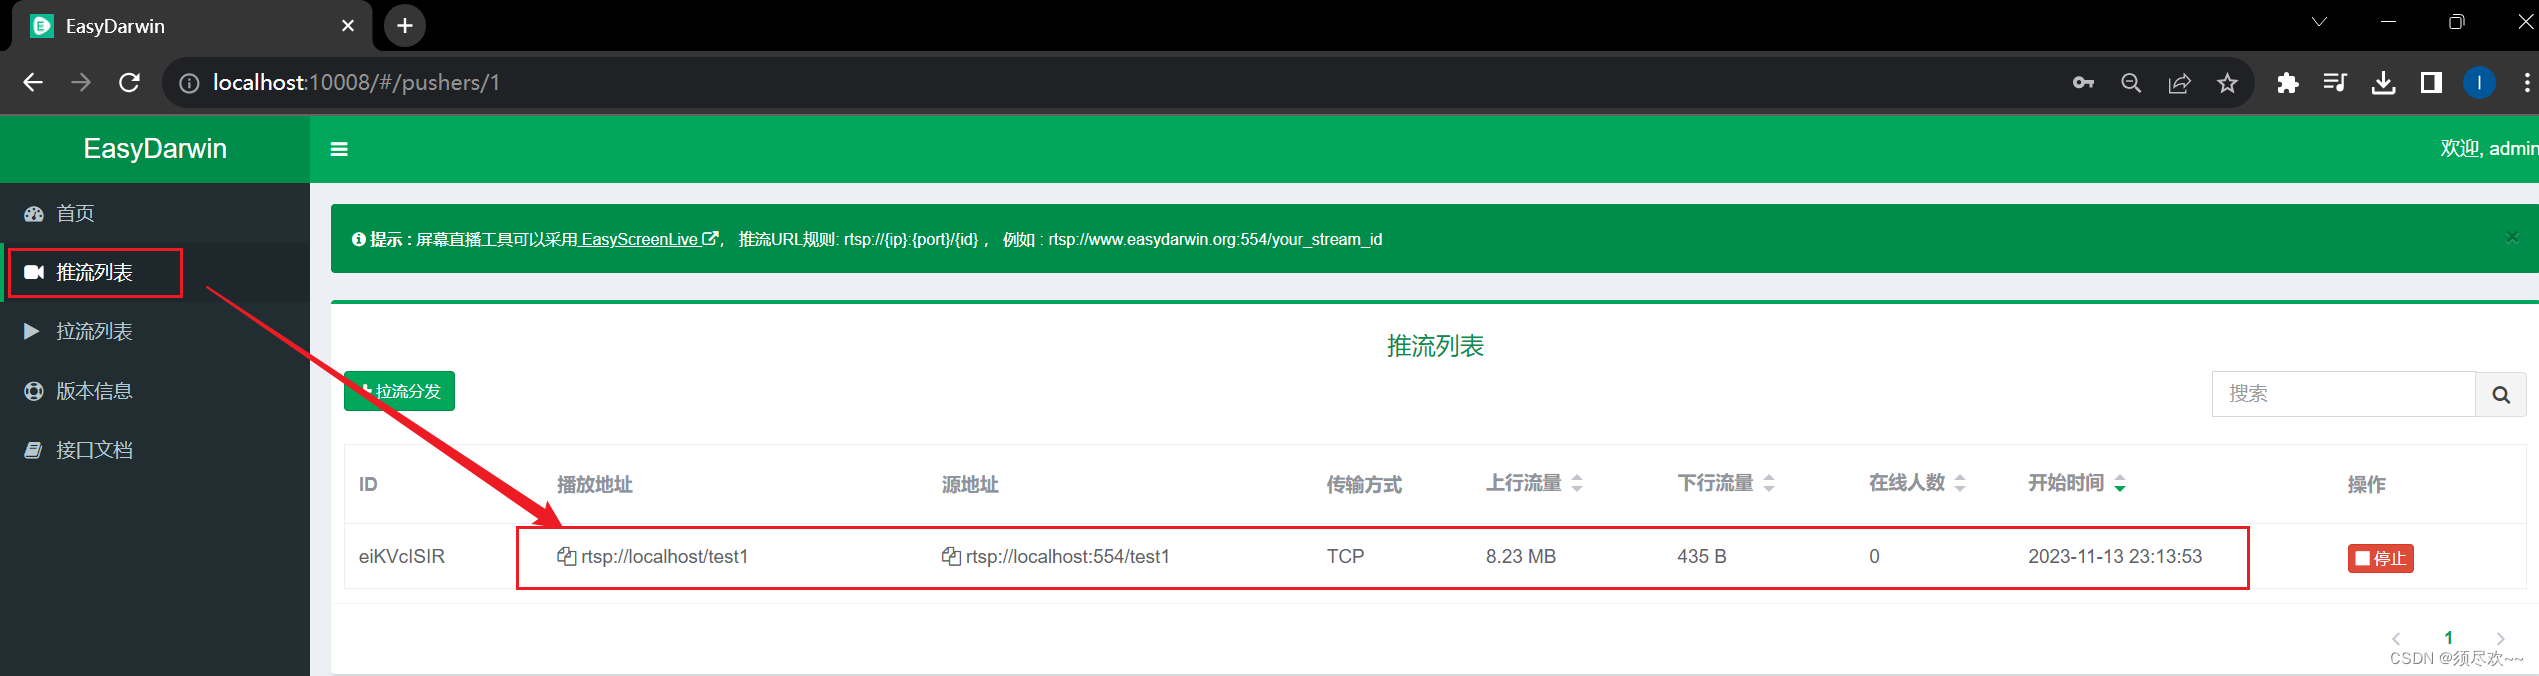Dismiss the green tip banner
Screen dimensions: 2539x676
coord(2512,237)
